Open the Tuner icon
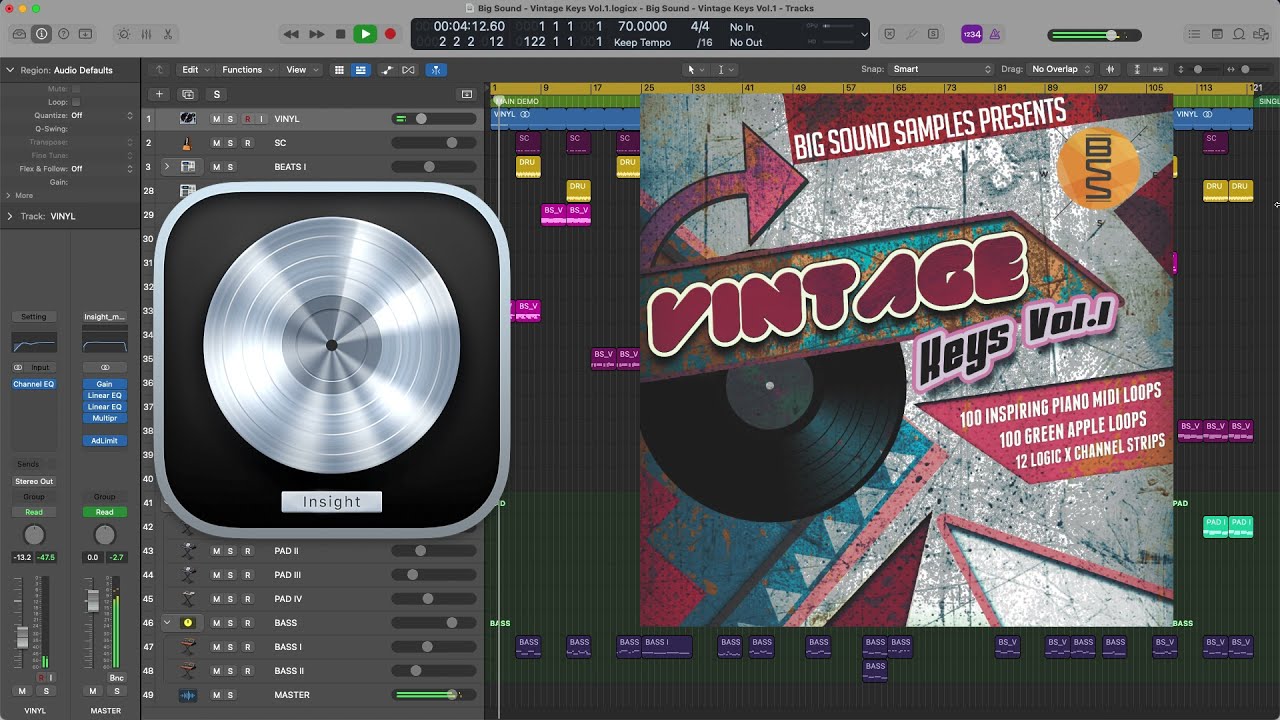The width and height of the screenshot is (1280, 720). tap(911, 34)
